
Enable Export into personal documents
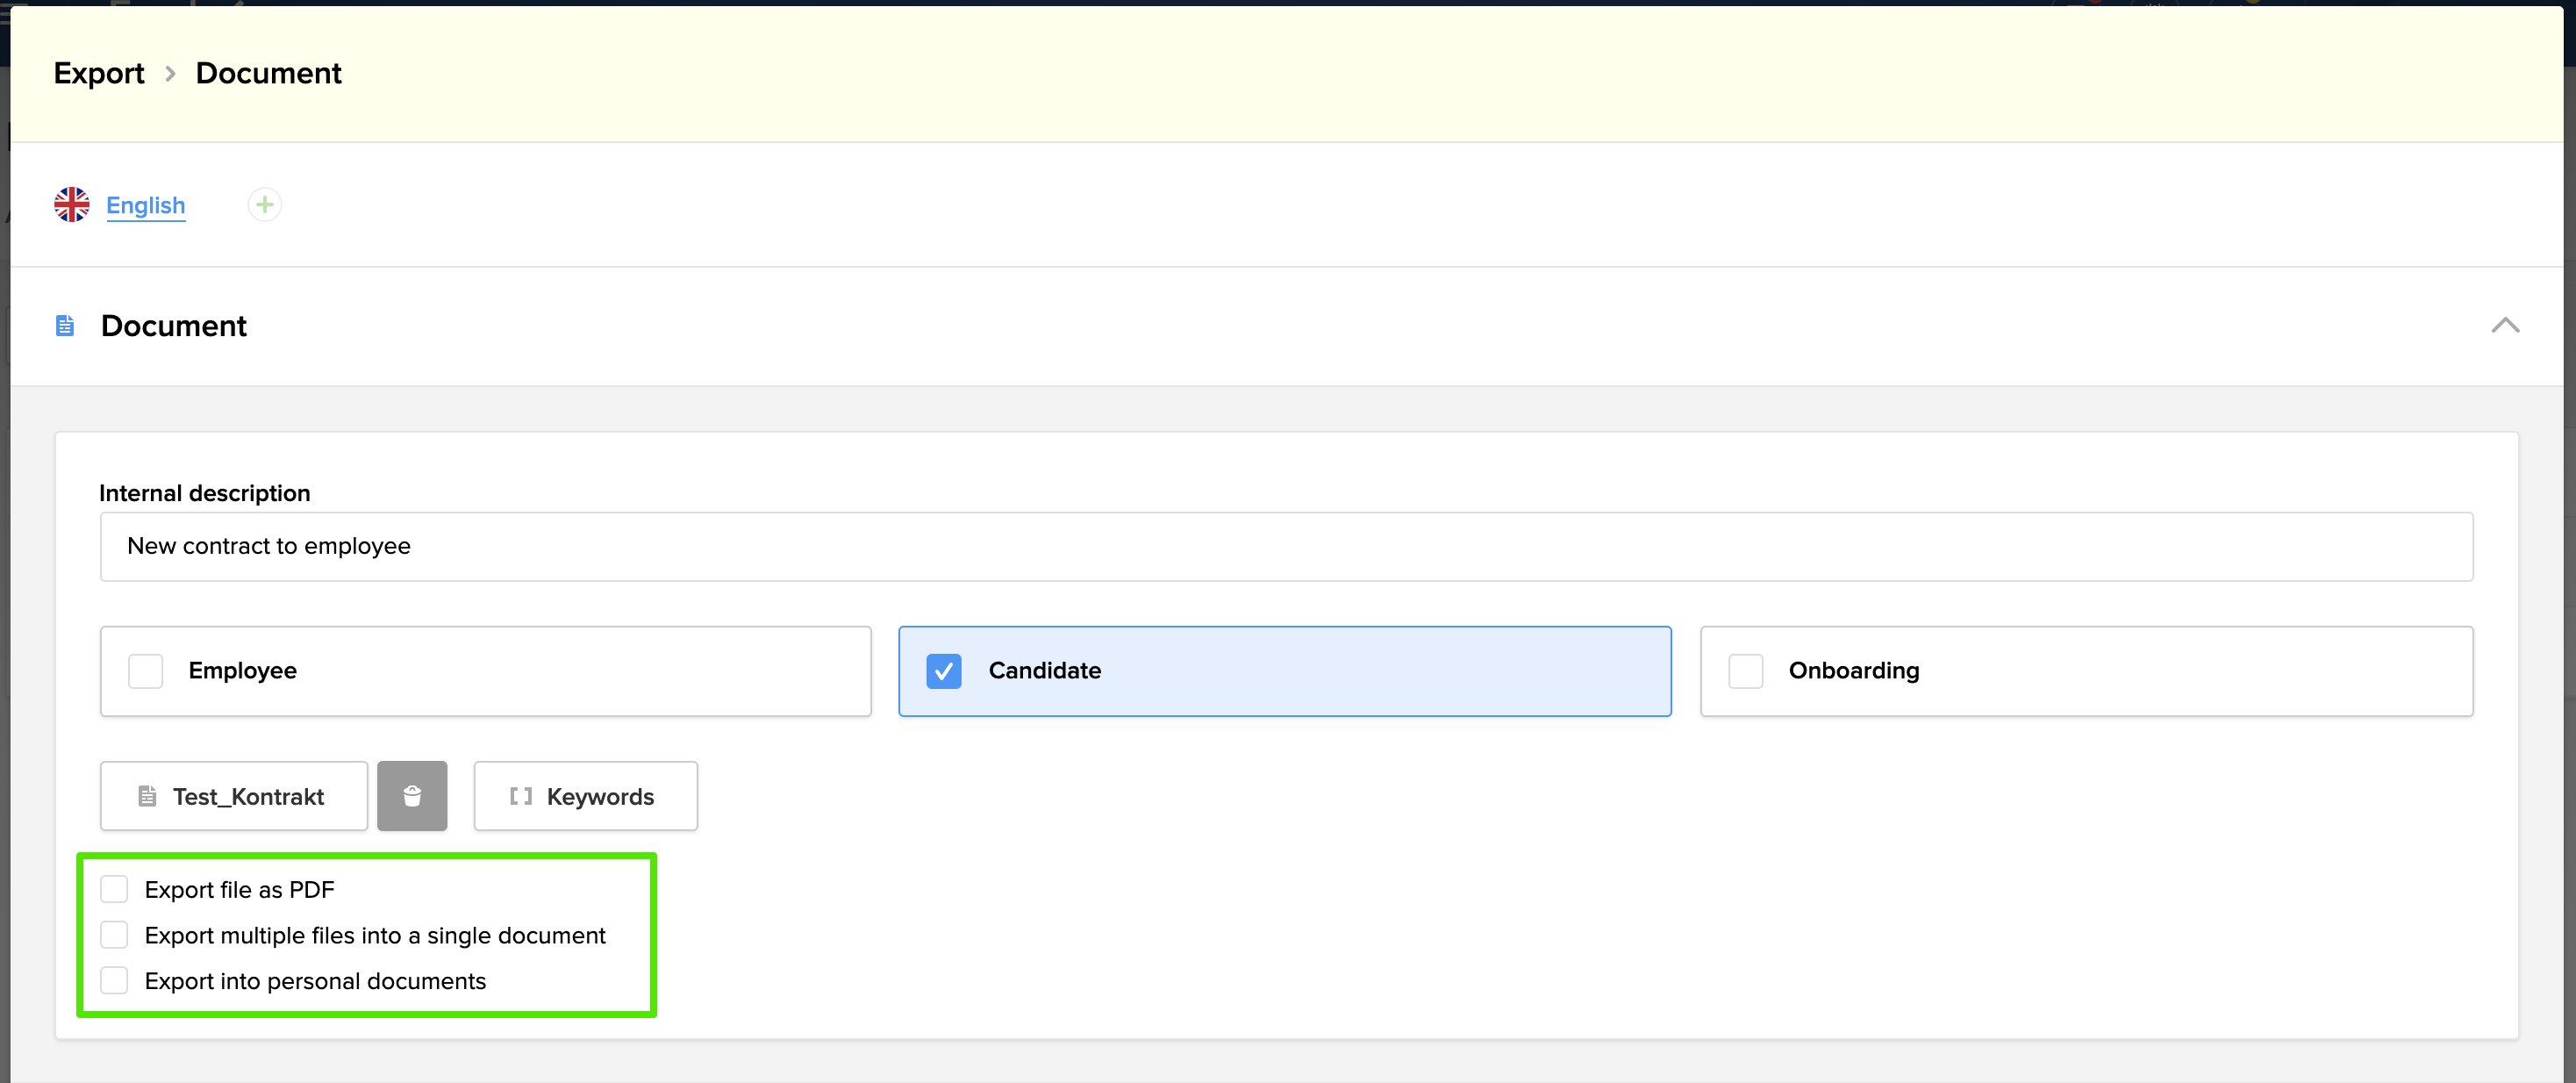click(x=114, y=981)
